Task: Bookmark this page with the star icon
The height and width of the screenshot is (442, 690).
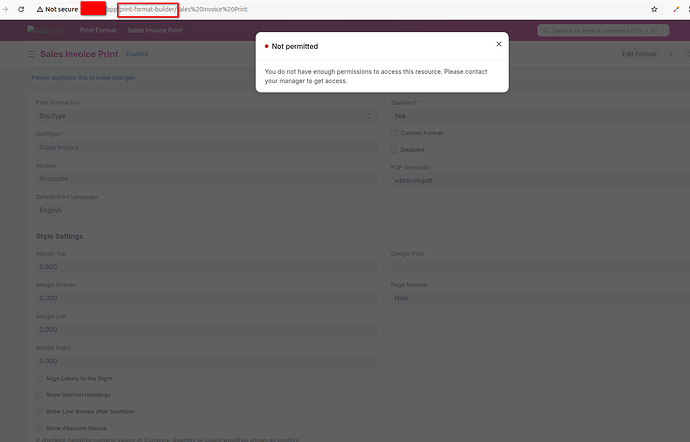Action: coord(655,9)
